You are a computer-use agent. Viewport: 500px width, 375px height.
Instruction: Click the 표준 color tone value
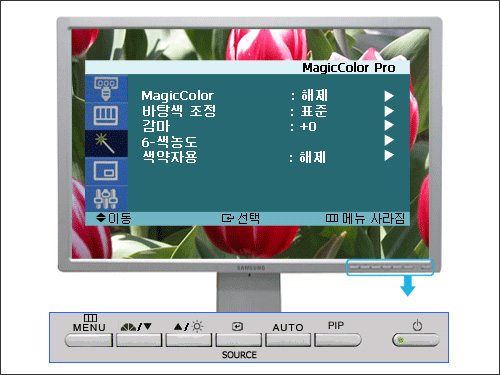tap(314, 111)
